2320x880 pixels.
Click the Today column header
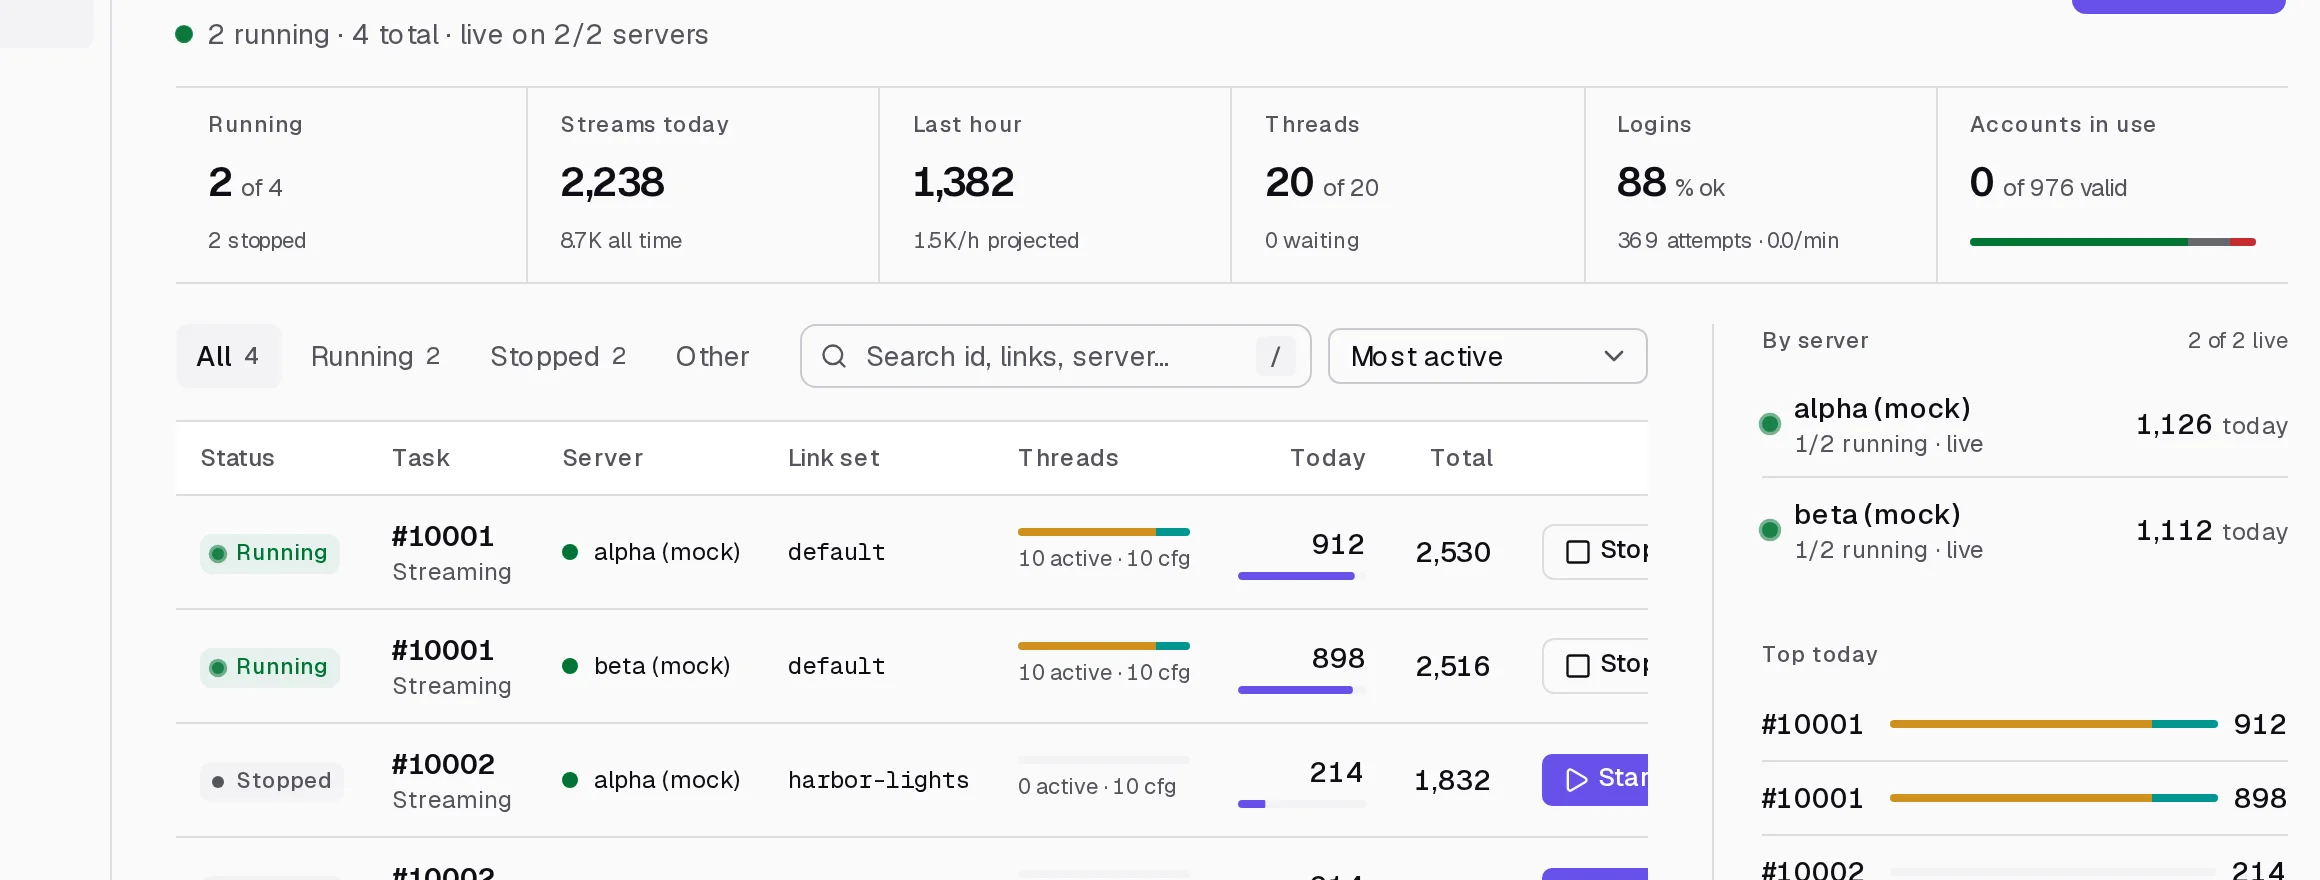1327,458
